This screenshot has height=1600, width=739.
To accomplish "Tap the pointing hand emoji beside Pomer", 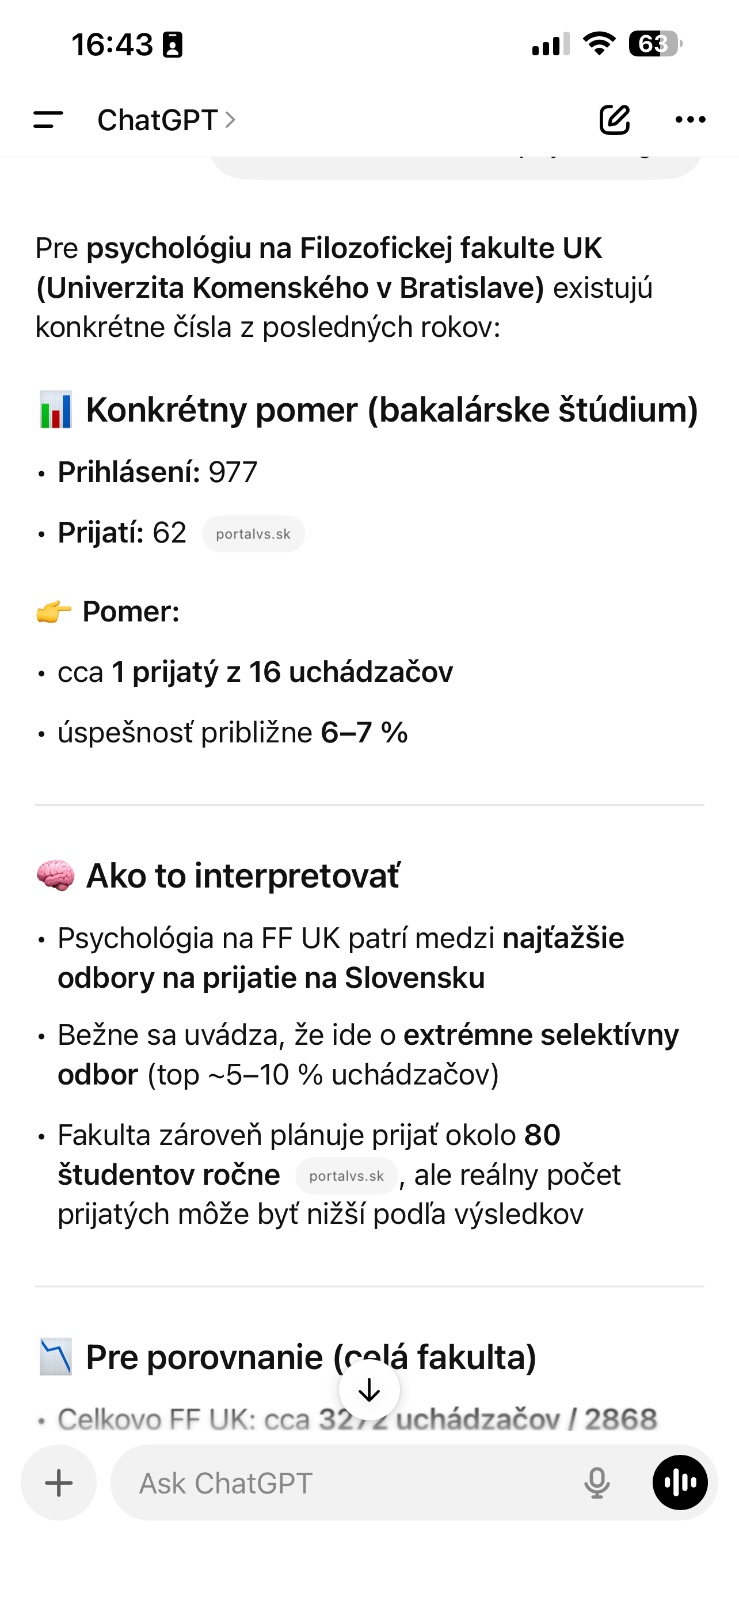I will pyautogui.click(x=54, y=612).
